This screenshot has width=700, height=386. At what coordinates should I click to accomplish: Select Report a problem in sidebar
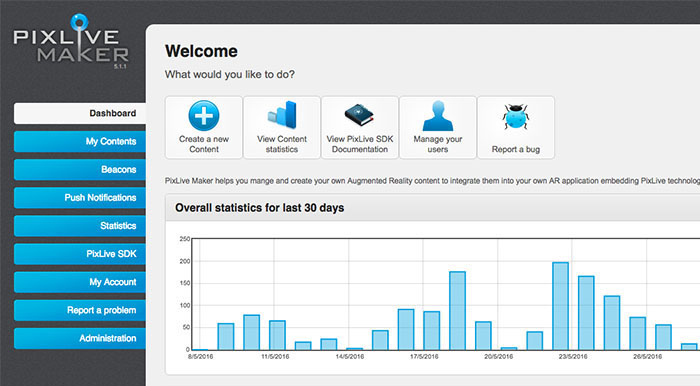click(x=80, y=310)
